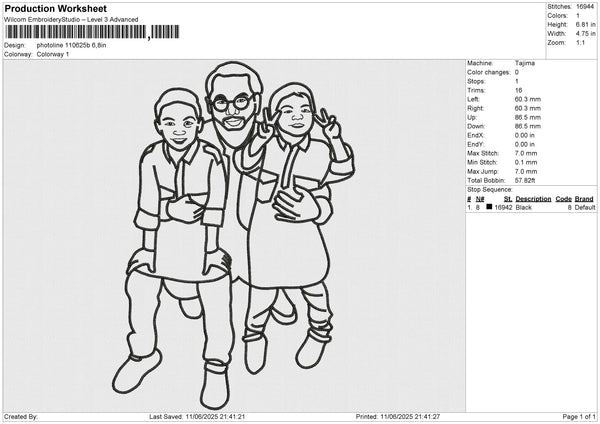Click the 'Created By:' footer label
This screenshot has height=424, width=600.
21,417
